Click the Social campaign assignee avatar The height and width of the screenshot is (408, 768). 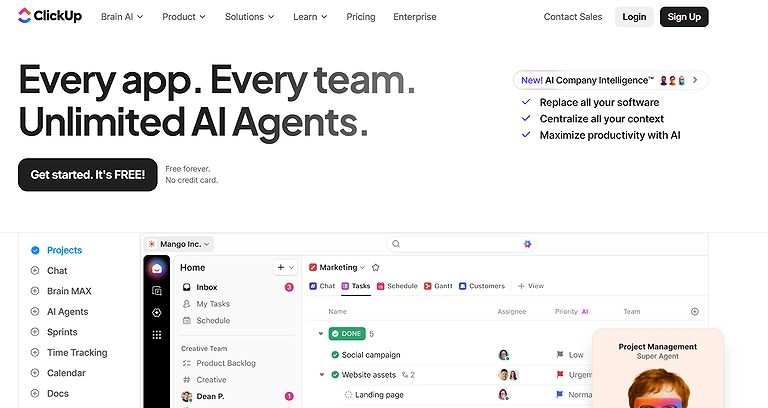(x=504, y=355)
